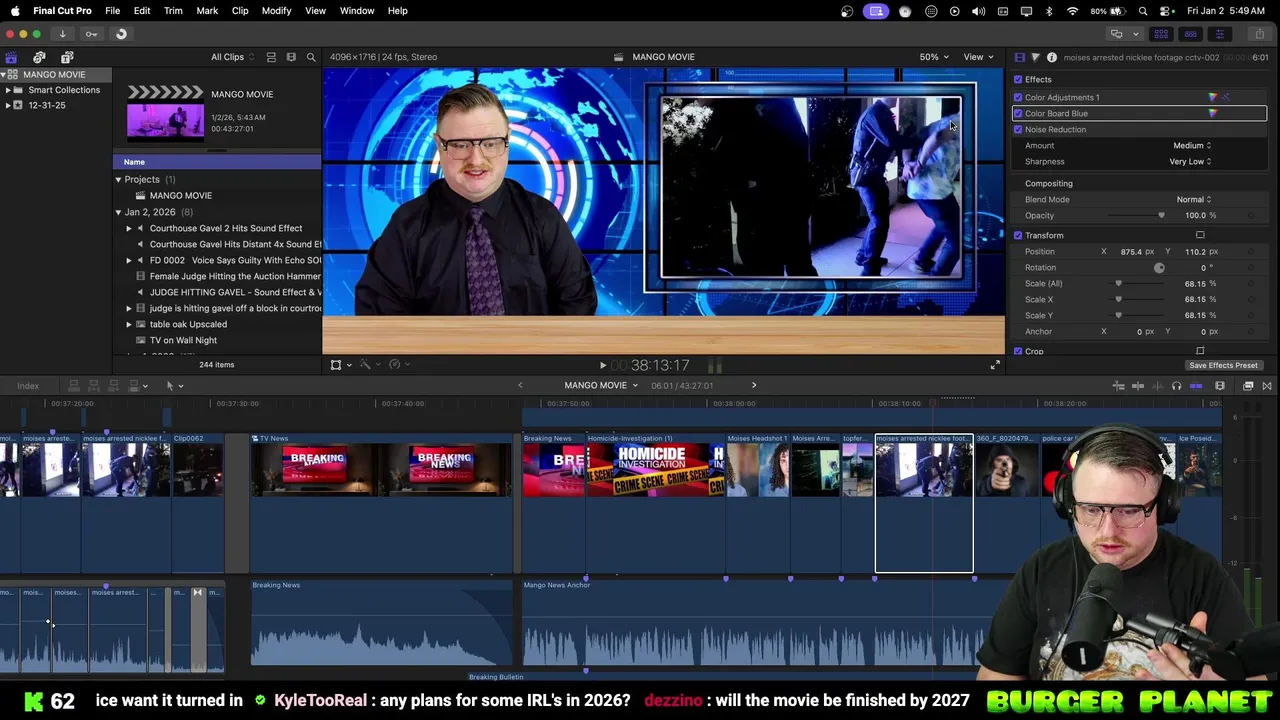Open the Mark menu
This screenshot has height=720, width=1280.
click(207, 11)
